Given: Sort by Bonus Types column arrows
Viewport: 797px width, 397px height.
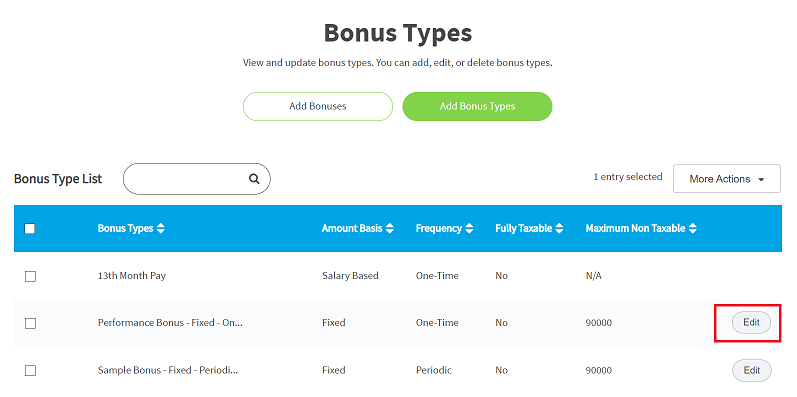Looking at the screenshot, I should [161, 229].
